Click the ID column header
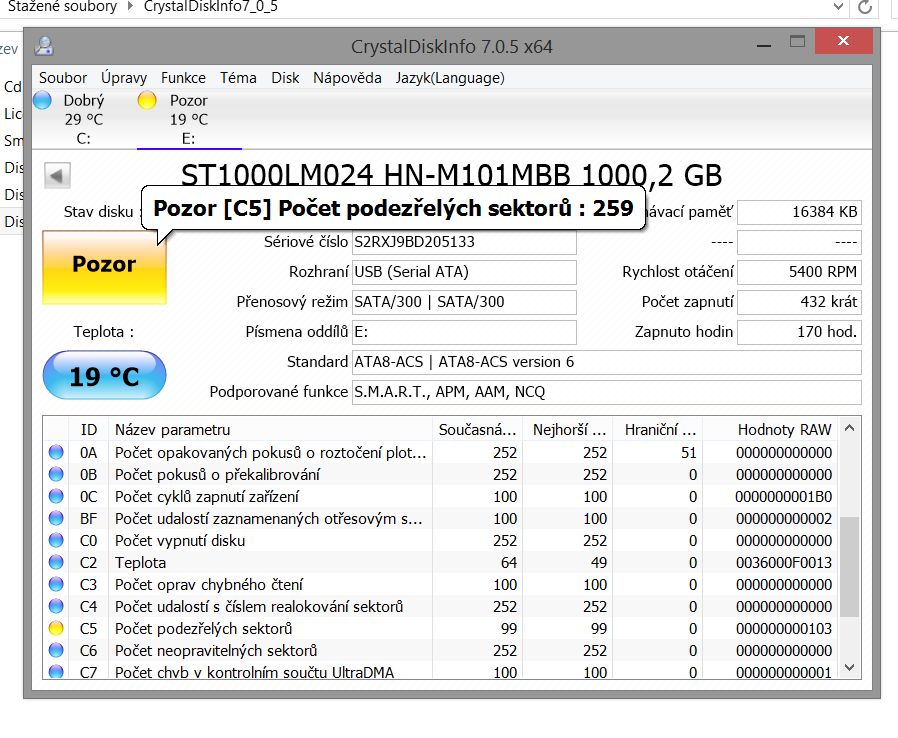This screenshot has height=738, width=898. [x=88, y=429]
